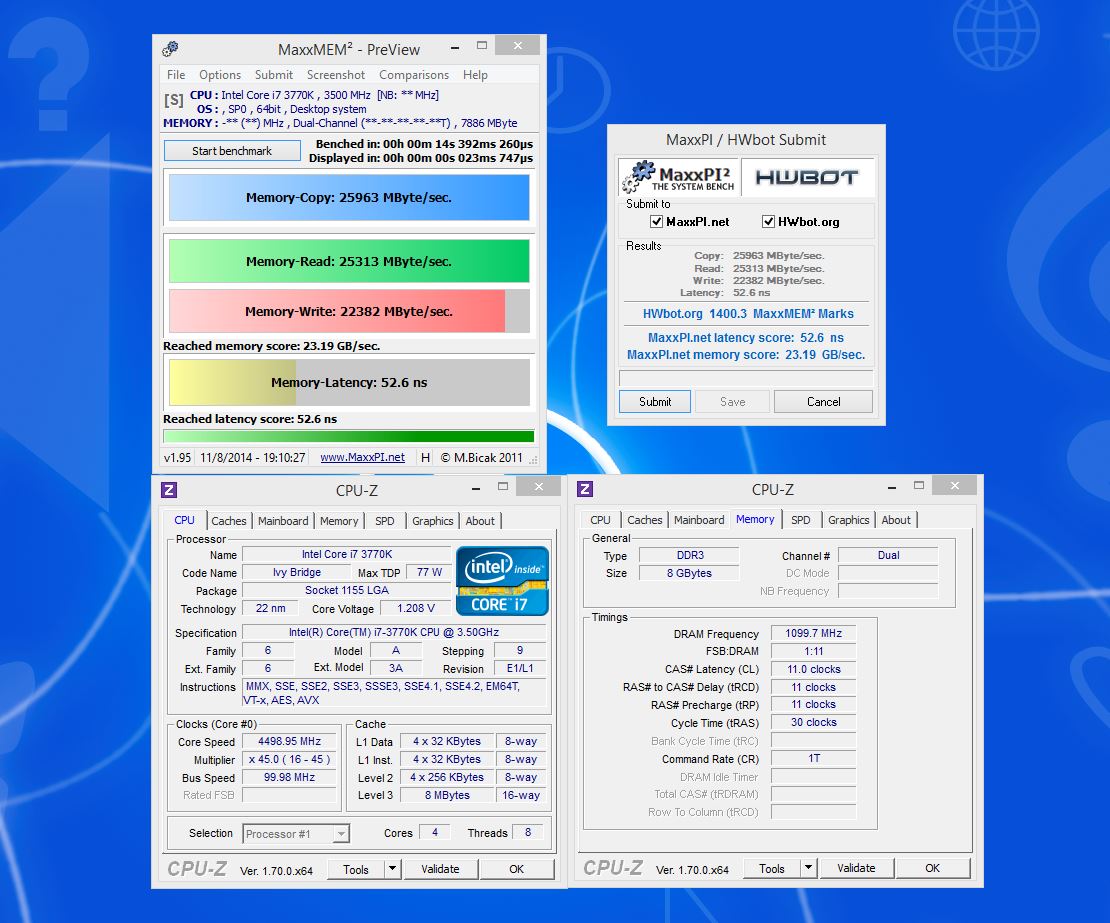Viewport: 1110px width, 923px height.
Task: Close the right CPU-Z Memory window
Action: click(955, 486)
